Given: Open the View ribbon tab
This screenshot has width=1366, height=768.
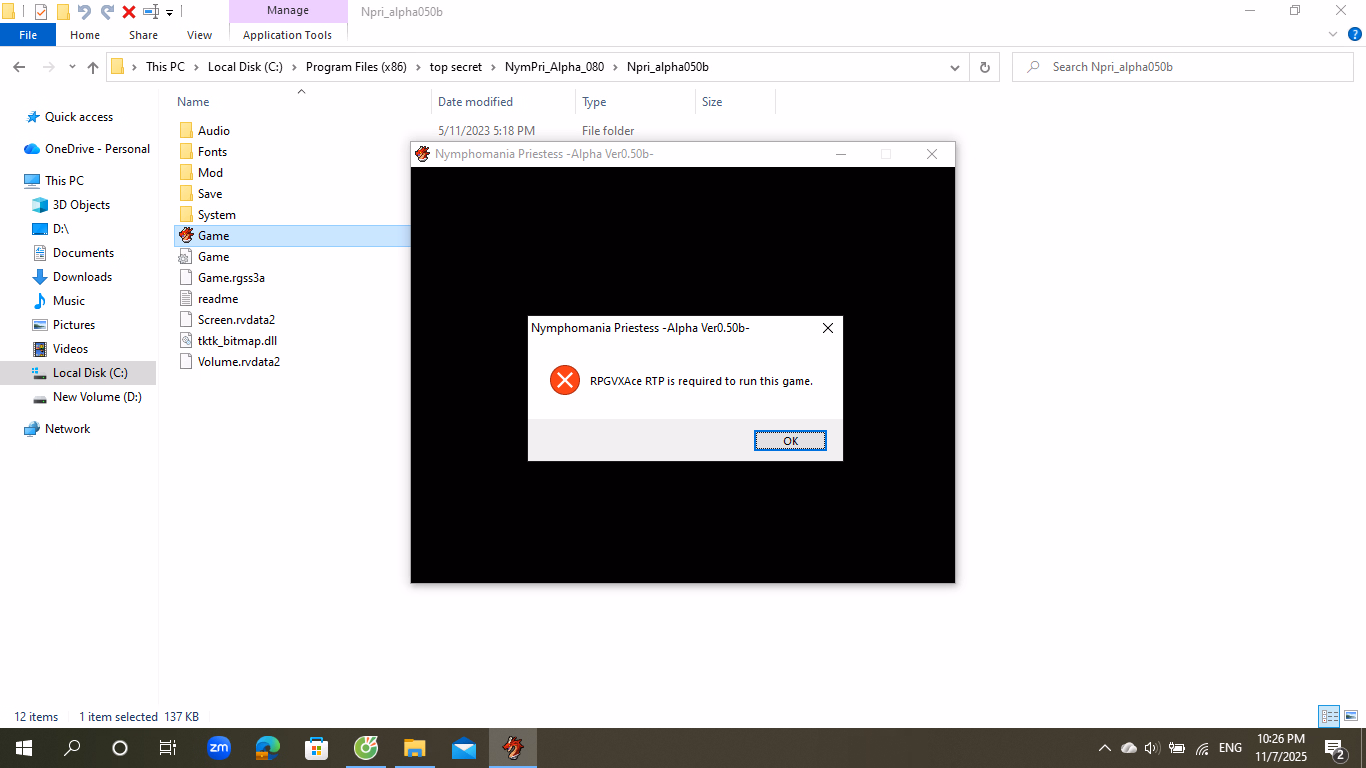Looking at the screenshot, I should point(199,35).
